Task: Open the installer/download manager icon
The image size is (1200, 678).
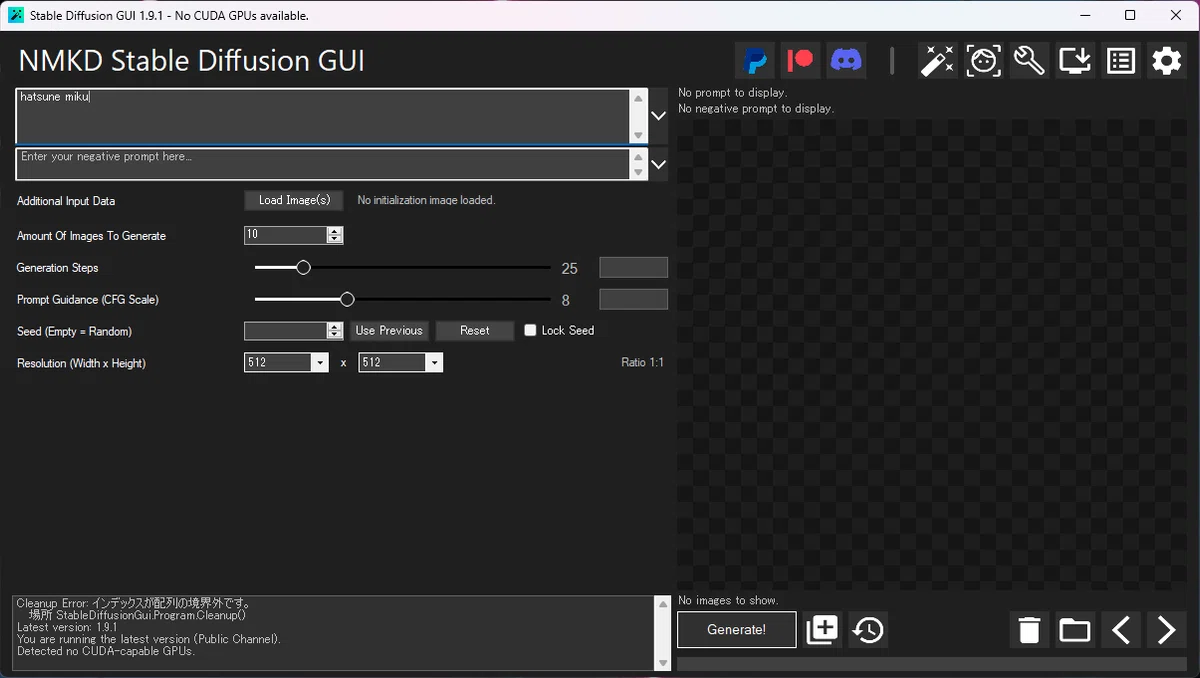Action: [1075, 61]
